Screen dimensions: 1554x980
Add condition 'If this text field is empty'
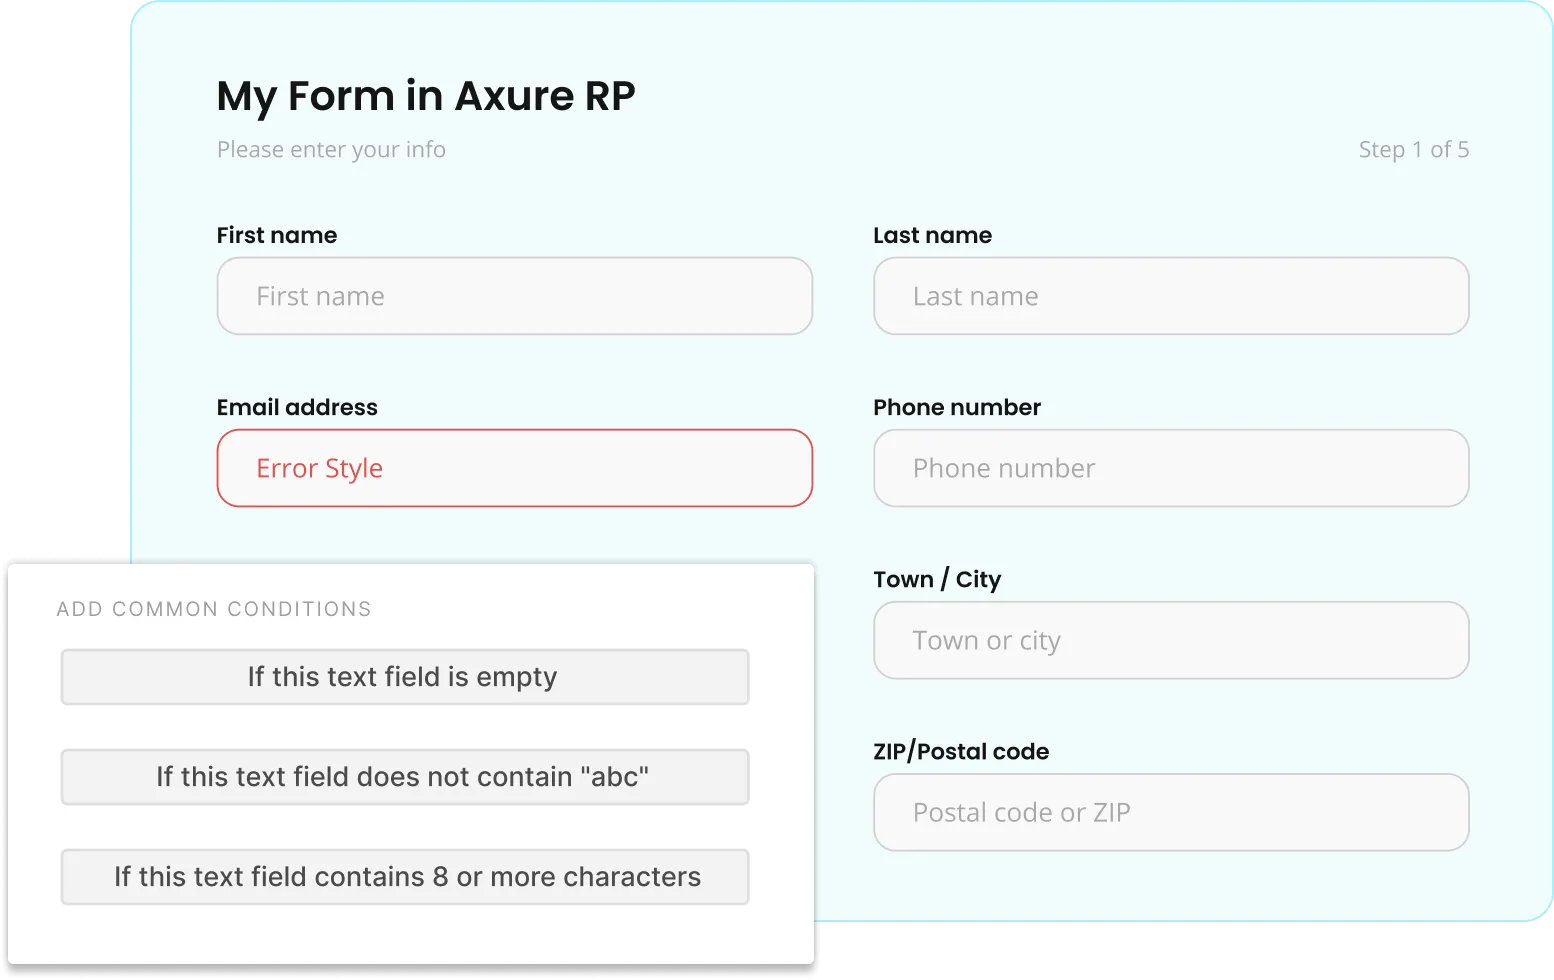click(x=404, y=677)
